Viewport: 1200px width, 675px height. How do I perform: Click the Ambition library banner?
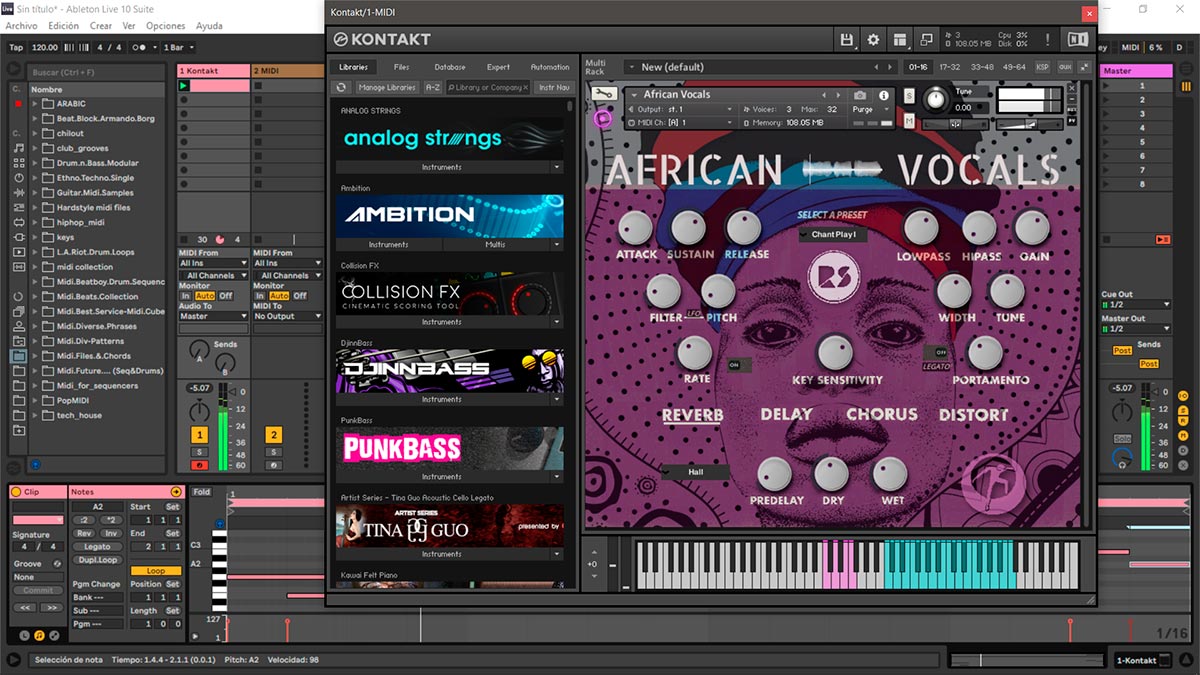point(449,215)
